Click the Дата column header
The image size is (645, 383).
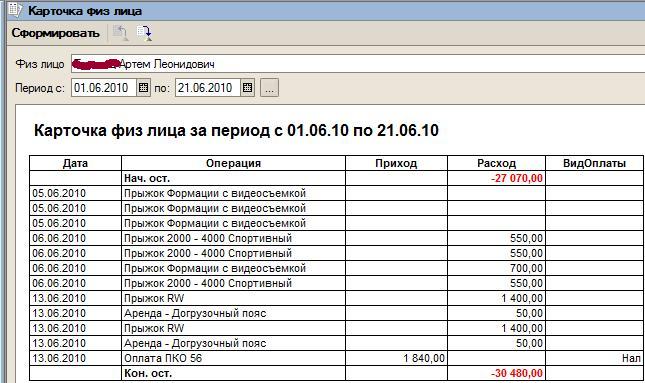[x=75, y=163]
